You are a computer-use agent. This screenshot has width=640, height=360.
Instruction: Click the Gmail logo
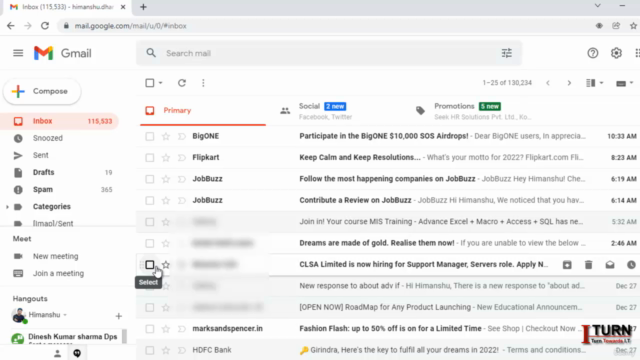click(62, 53)
